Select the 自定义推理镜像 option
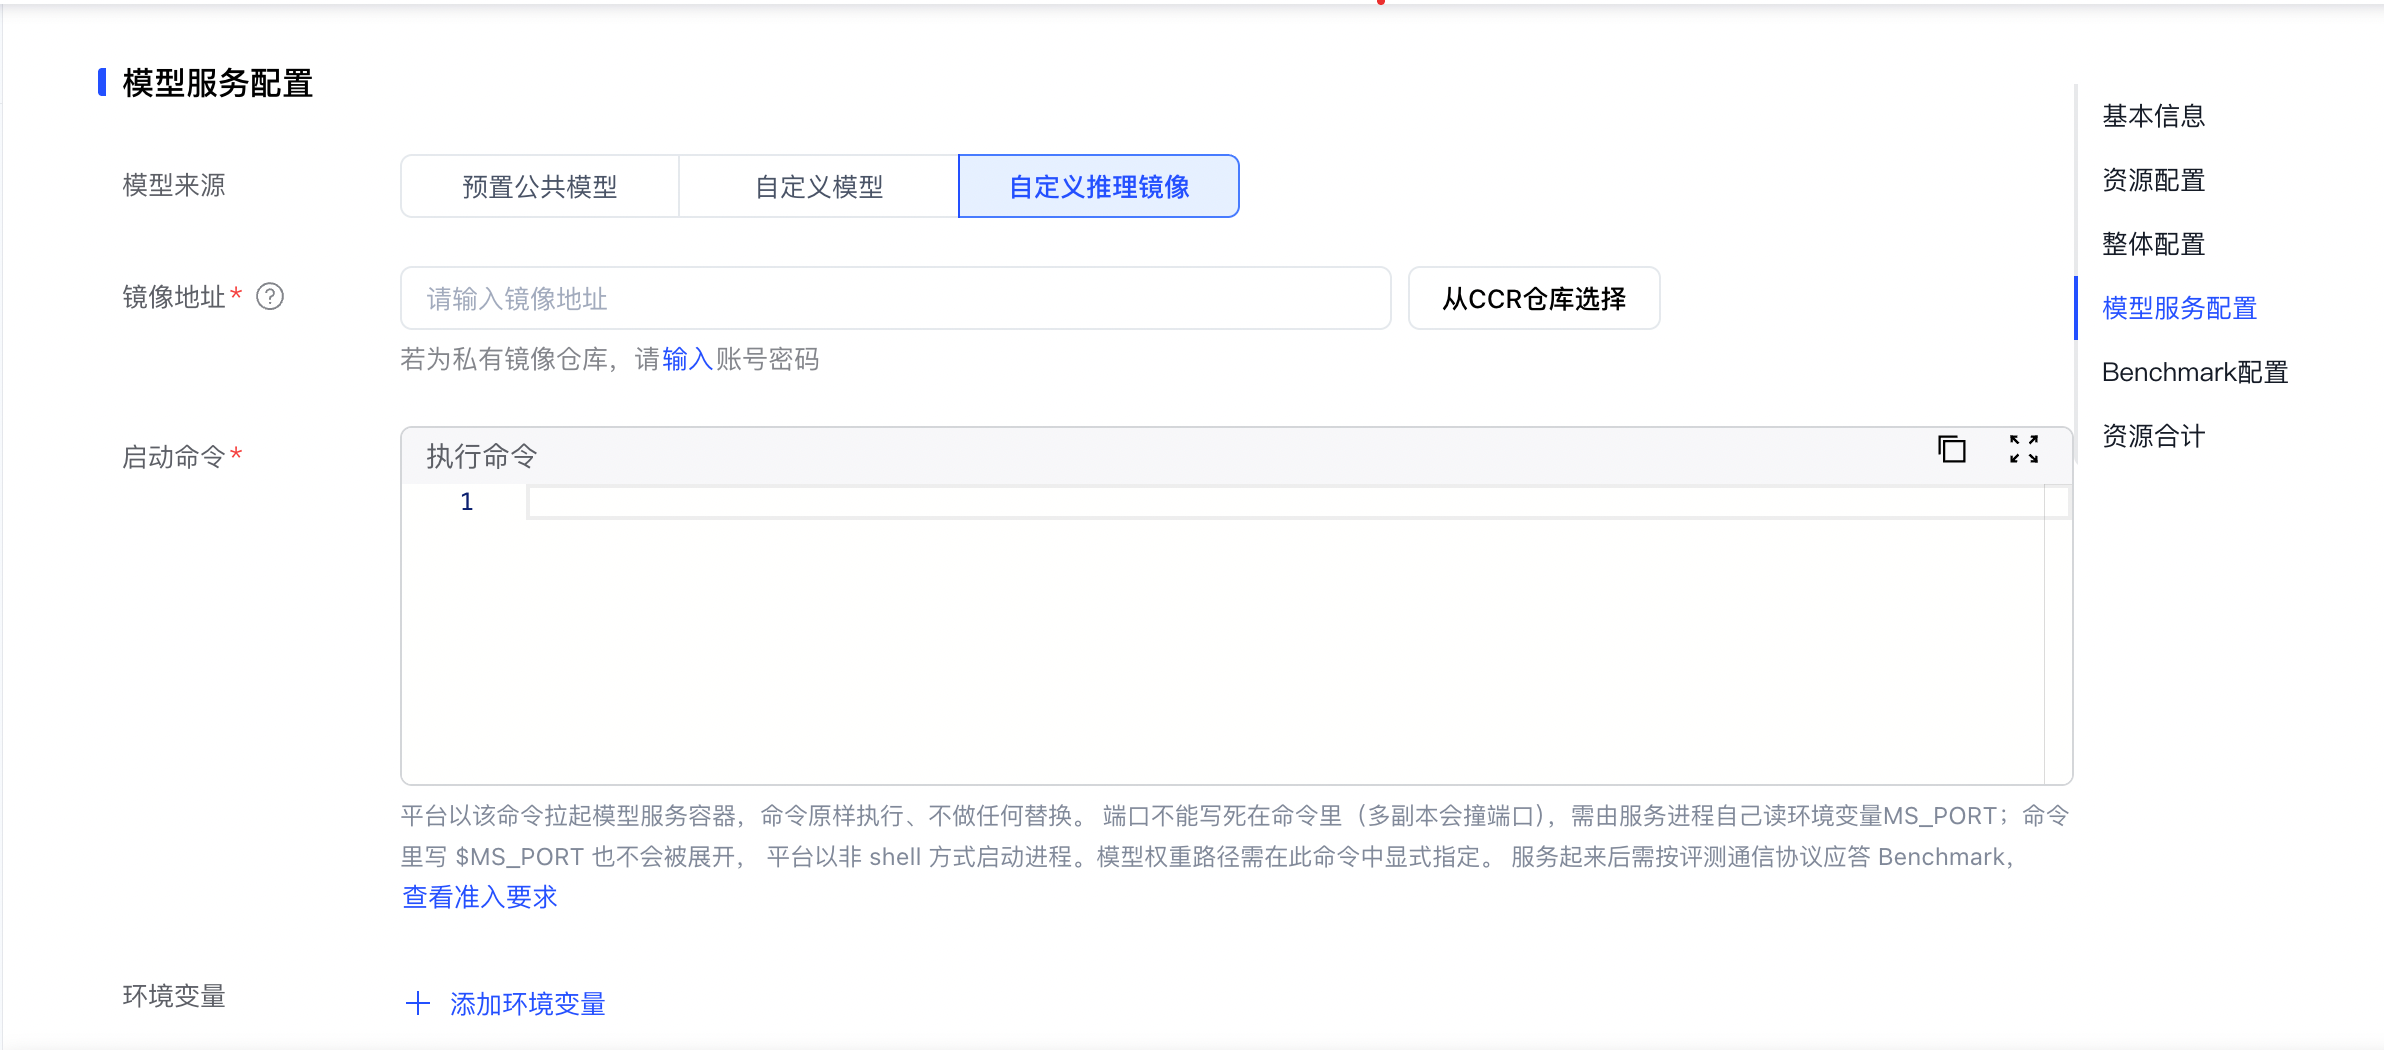Image resolution: width=2384 pixels, height=1050 pixels. [x=1099, y=186]
